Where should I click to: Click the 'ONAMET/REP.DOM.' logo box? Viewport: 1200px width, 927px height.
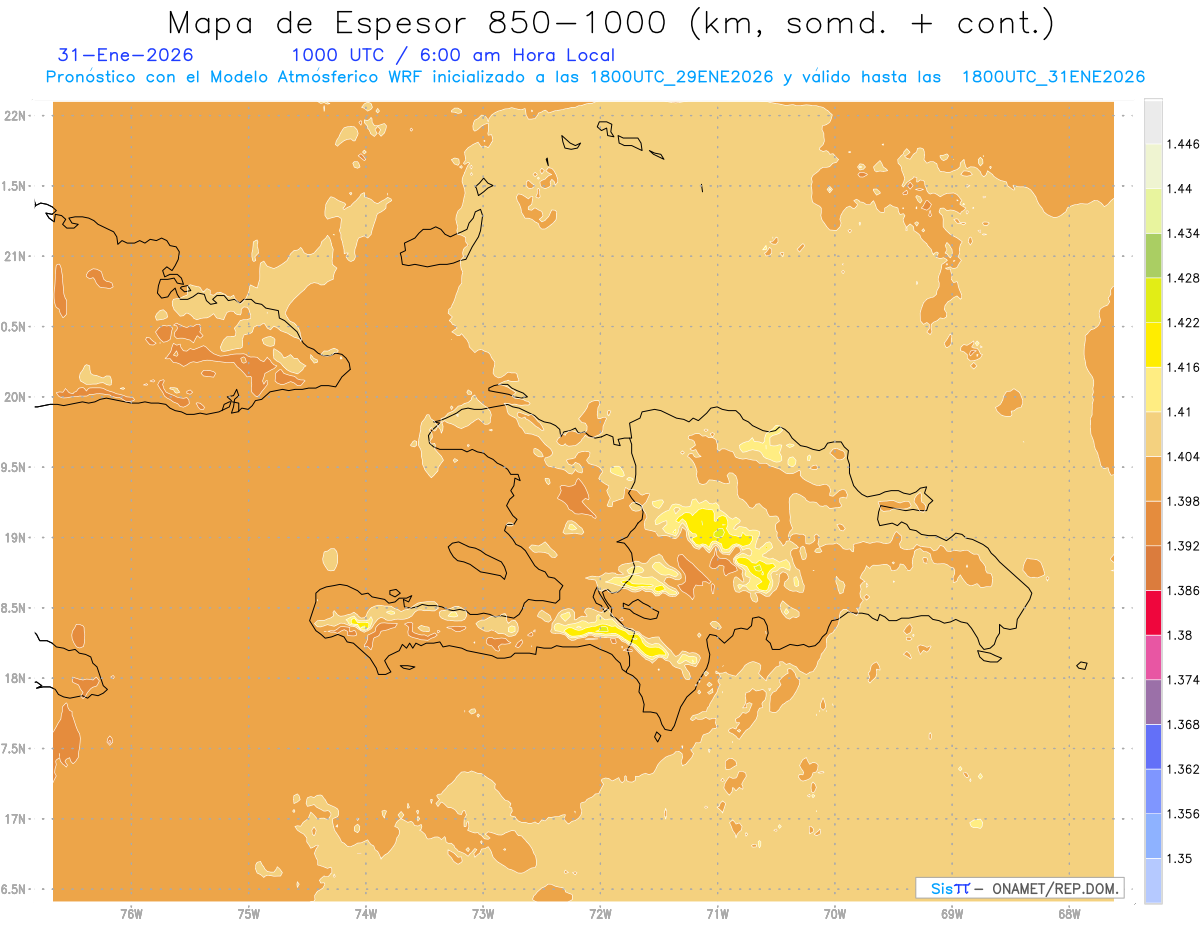click(x=1020, y=888)
